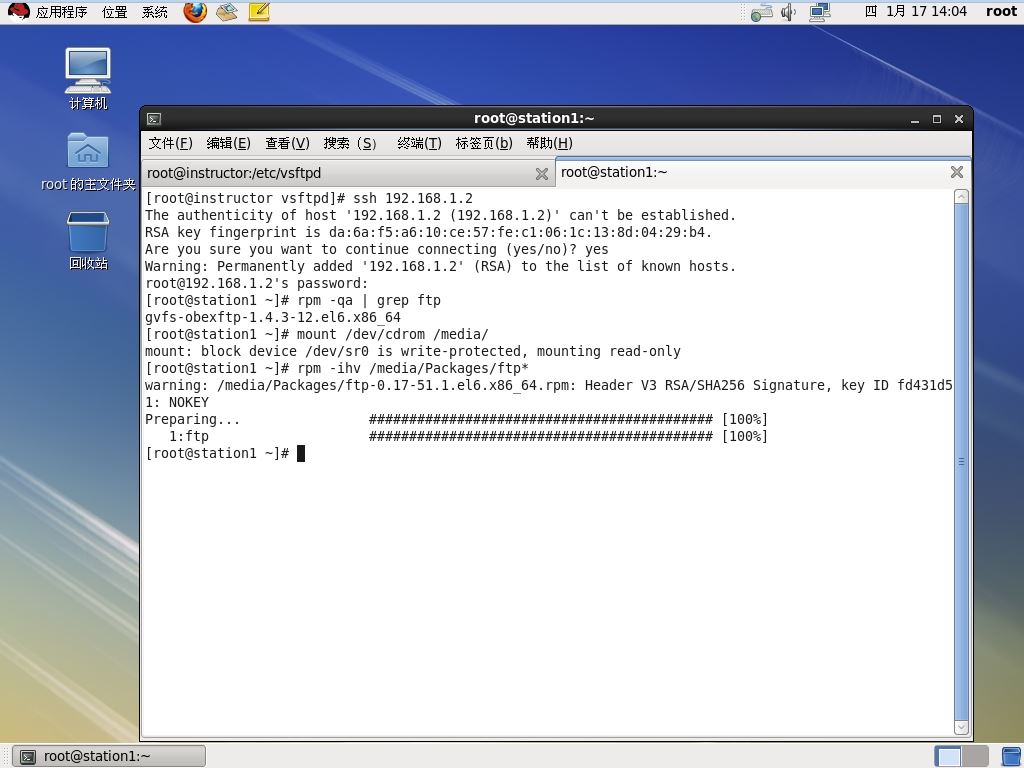Switch to the first workspace in switcher

pyautogui.click(x=948, y=756)
